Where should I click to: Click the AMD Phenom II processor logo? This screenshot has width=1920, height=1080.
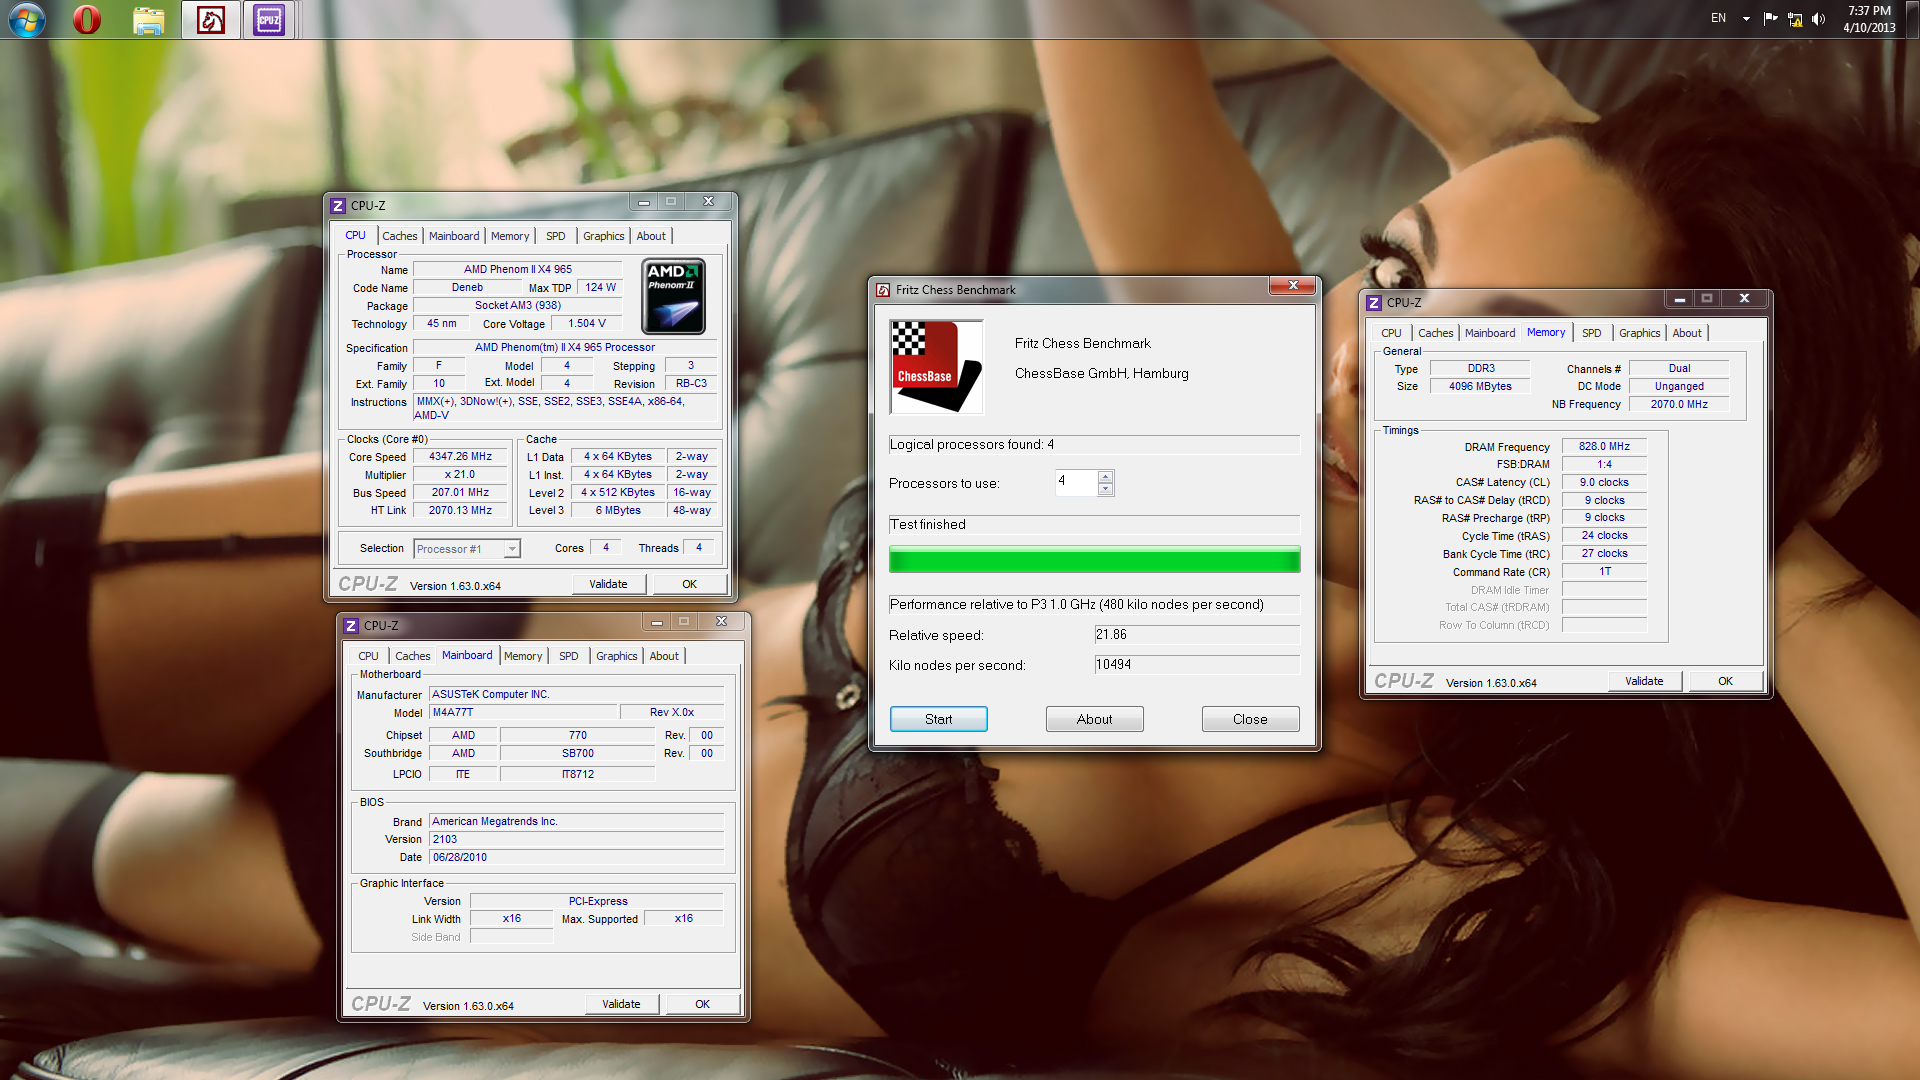673,297
